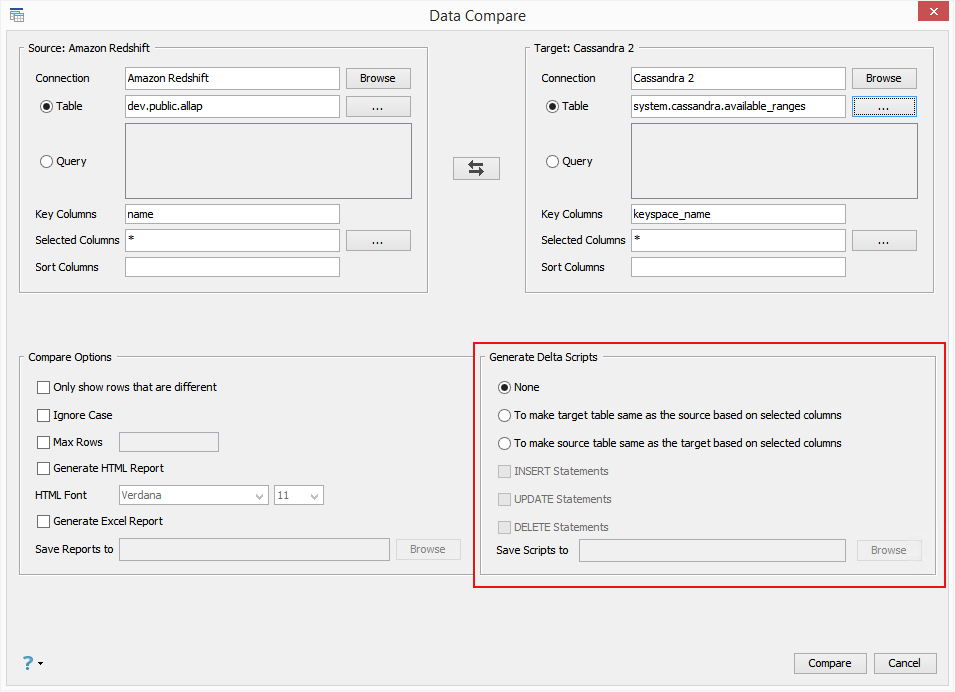955x692 pixels.
Task: Open target Selected Columns ellipsis button
Action: click(884, 241)
